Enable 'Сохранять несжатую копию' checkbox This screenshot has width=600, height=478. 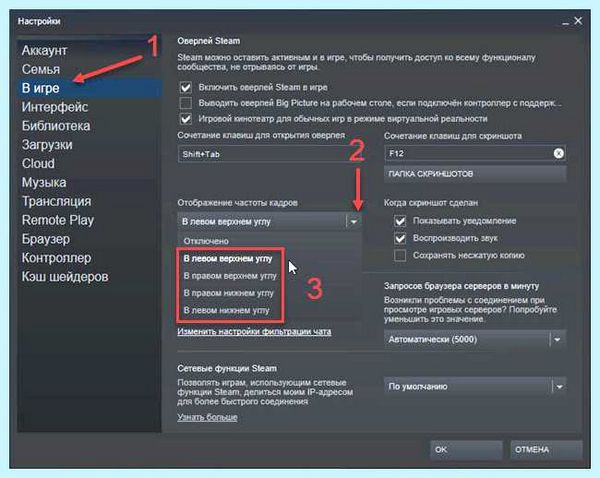400,255
